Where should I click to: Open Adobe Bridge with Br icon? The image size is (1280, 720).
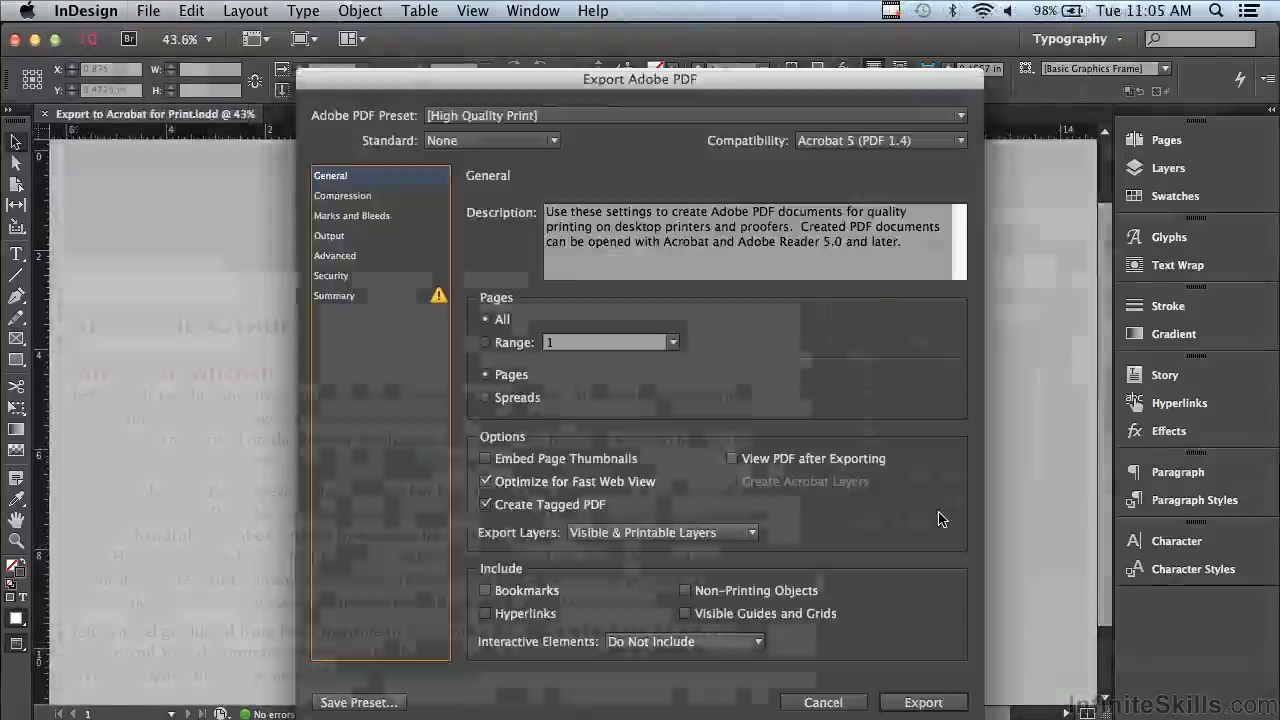[128, 39]
